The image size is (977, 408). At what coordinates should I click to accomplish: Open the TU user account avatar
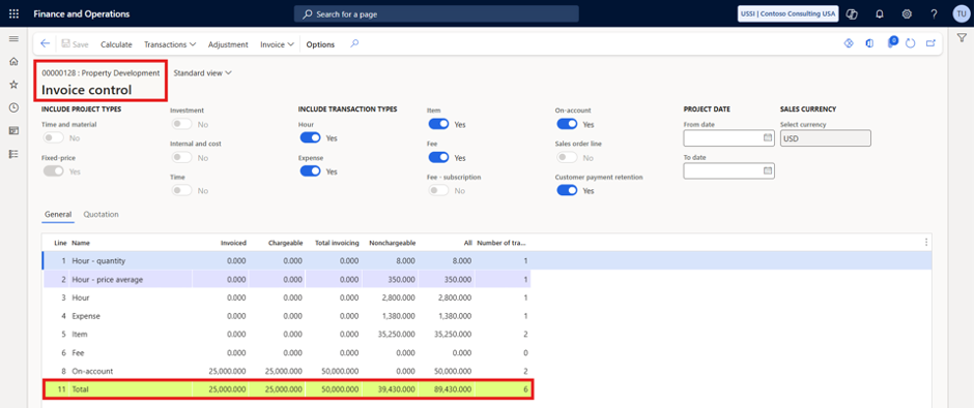click(x=960, y=14)
